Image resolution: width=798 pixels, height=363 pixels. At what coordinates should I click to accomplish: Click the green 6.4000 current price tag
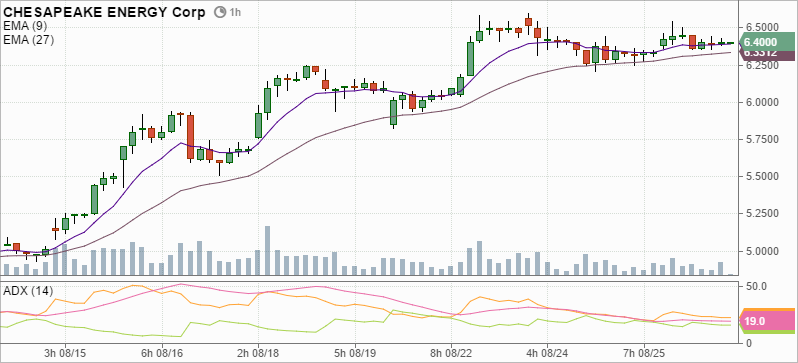[x=767, y=42]
